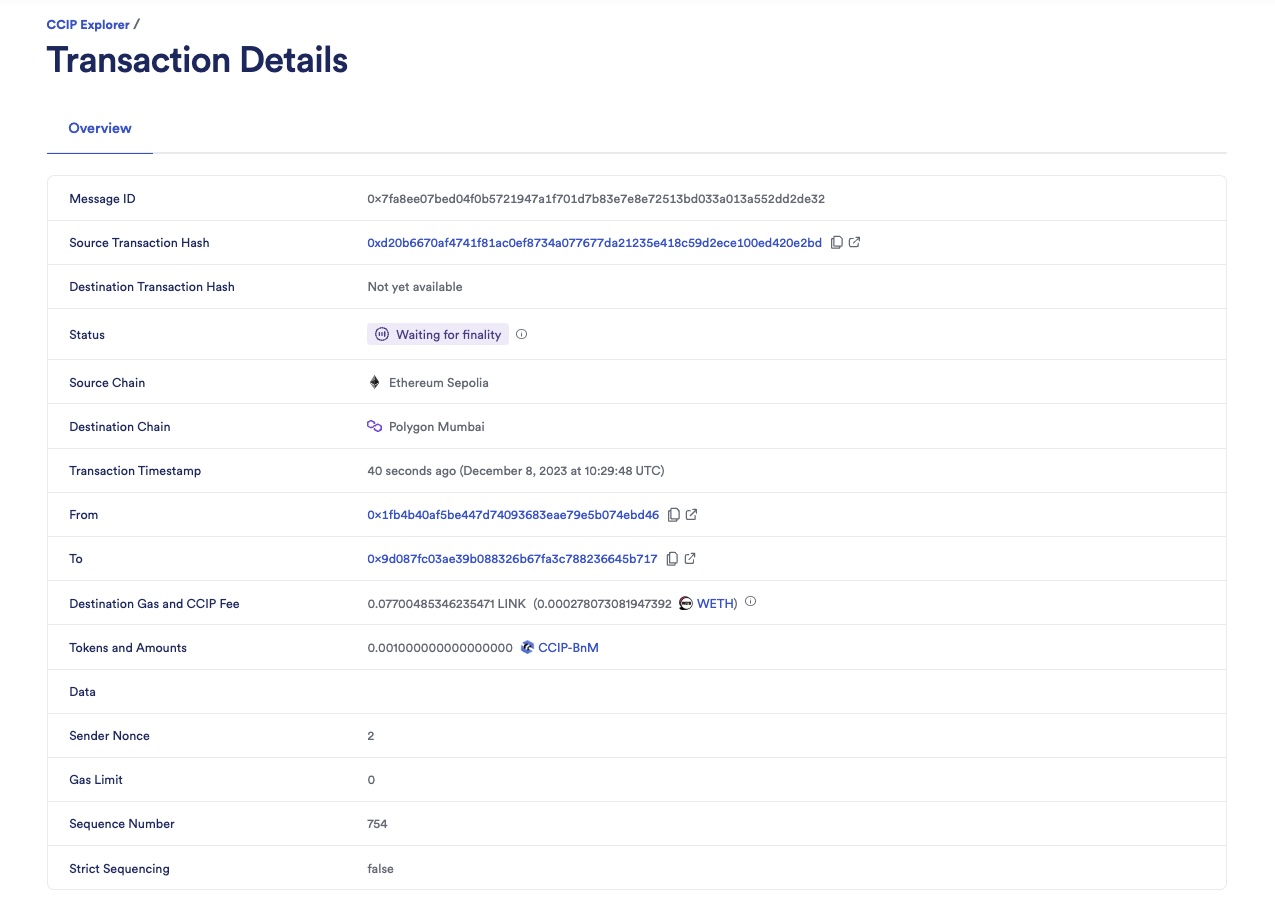Image resolution: width=1275 pixels, height=917 pixels.
Task: Click the info icon after the WETH fee
Action: point(750,602)
